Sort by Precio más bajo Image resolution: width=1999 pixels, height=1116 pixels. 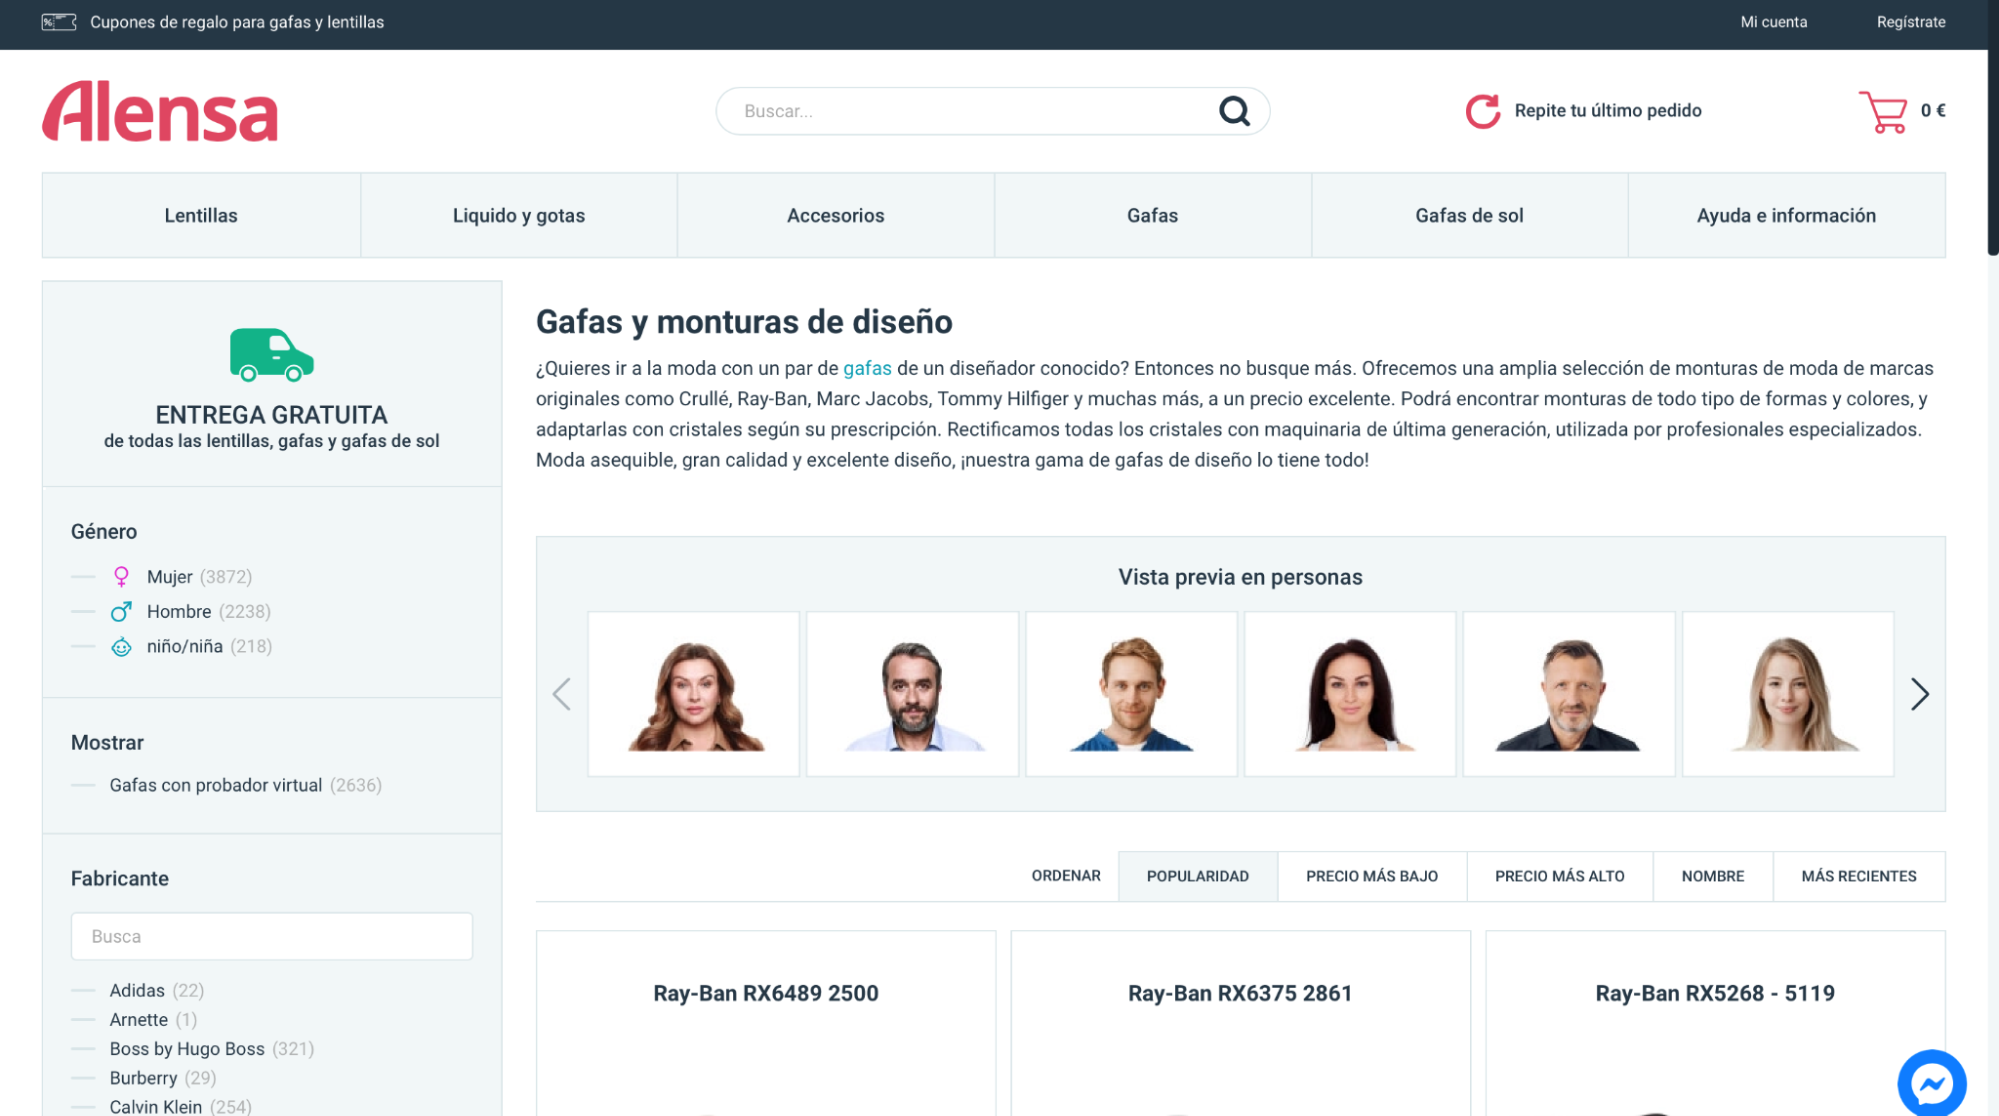pyautogui.click(x=1372, y=876)
